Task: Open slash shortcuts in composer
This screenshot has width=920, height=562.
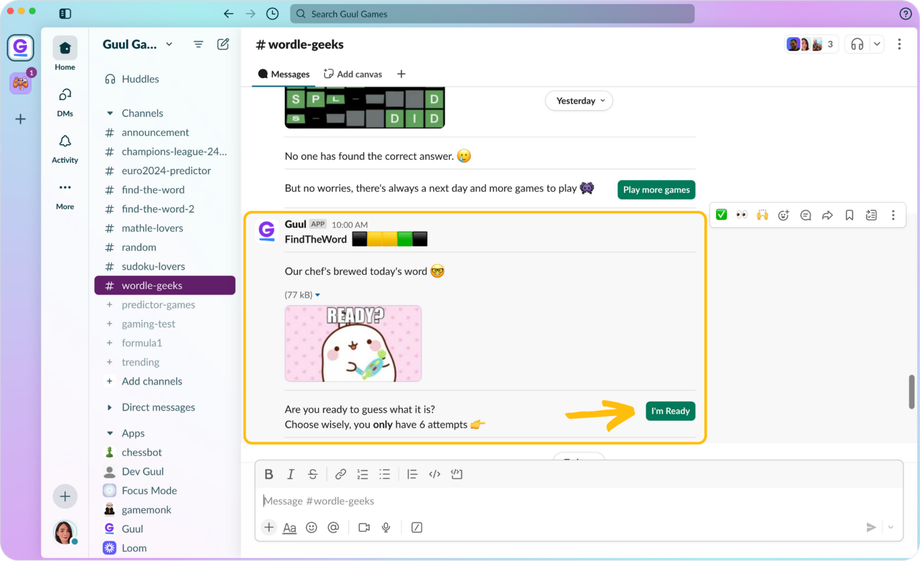Action: coord(417,527)
